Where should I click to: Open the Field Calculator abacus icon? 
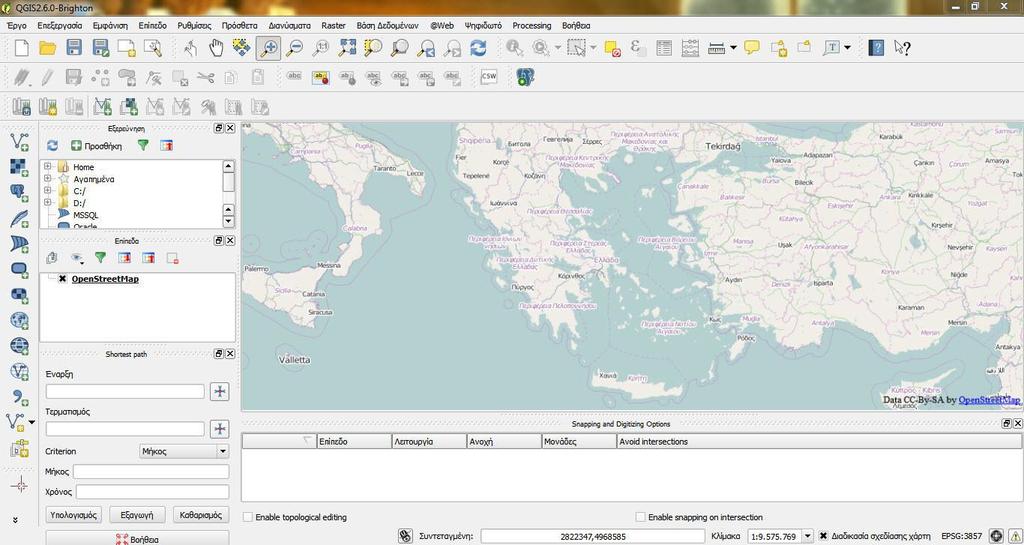[690, 48]
